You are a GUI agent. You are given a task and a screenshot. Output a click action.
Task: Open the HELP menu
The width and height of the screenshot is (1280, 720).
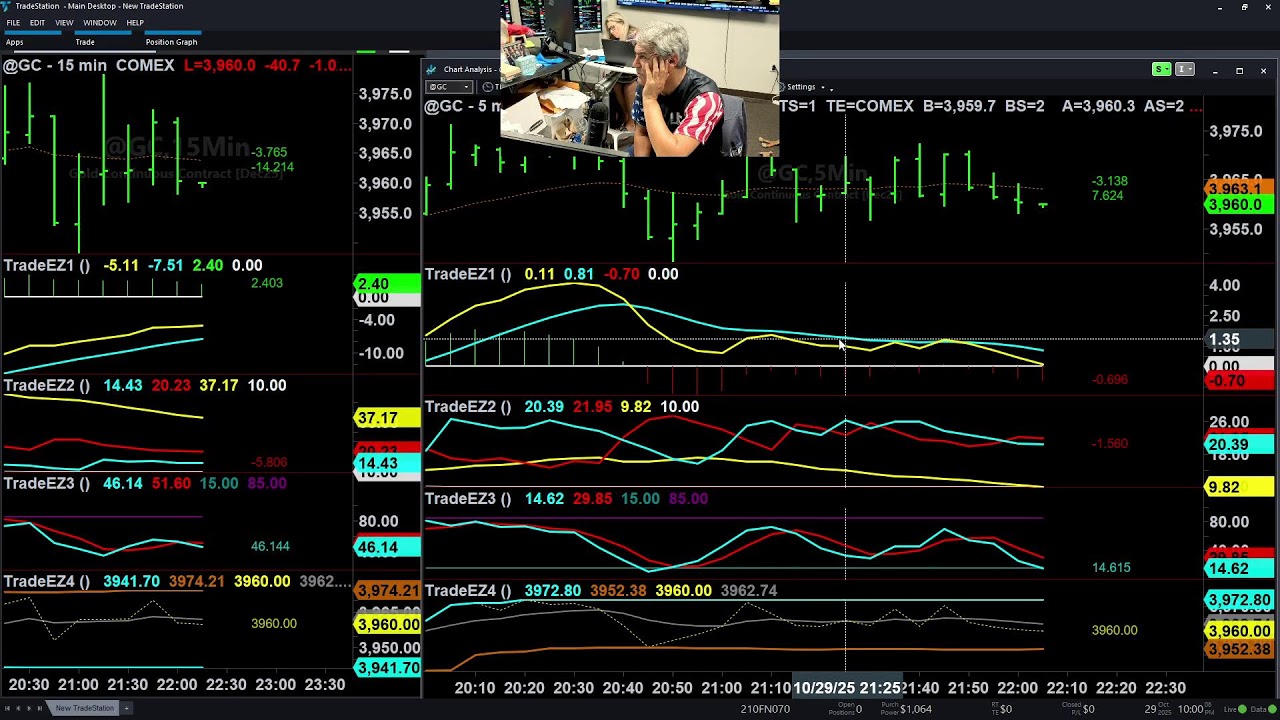135,22
